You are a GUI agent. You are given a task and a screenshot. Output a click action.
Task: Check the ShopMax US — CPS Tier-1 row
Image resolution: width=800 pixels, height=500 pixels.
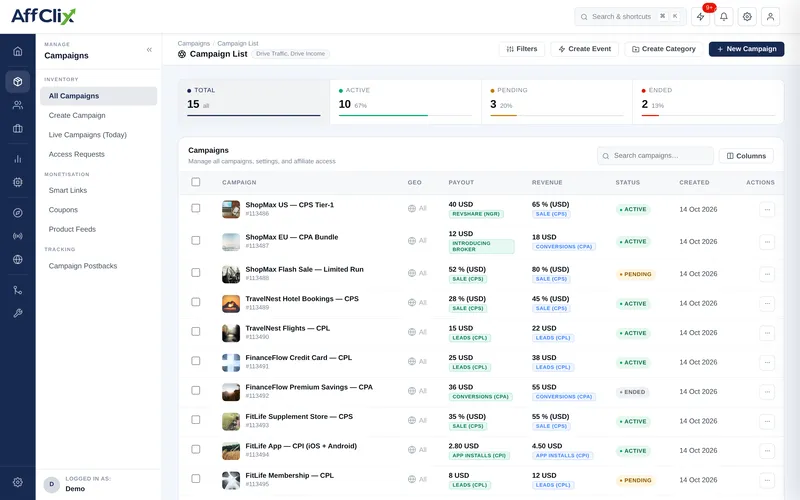tap(195, 208)
